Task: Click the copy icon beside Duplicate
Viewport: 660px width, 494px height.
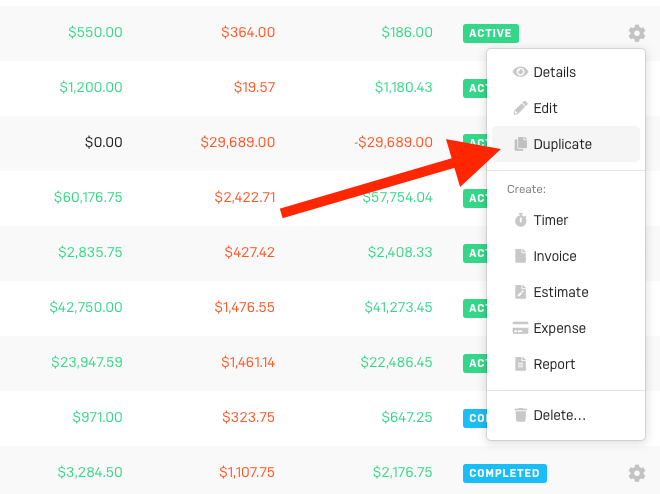Action: tap(520, 144)
